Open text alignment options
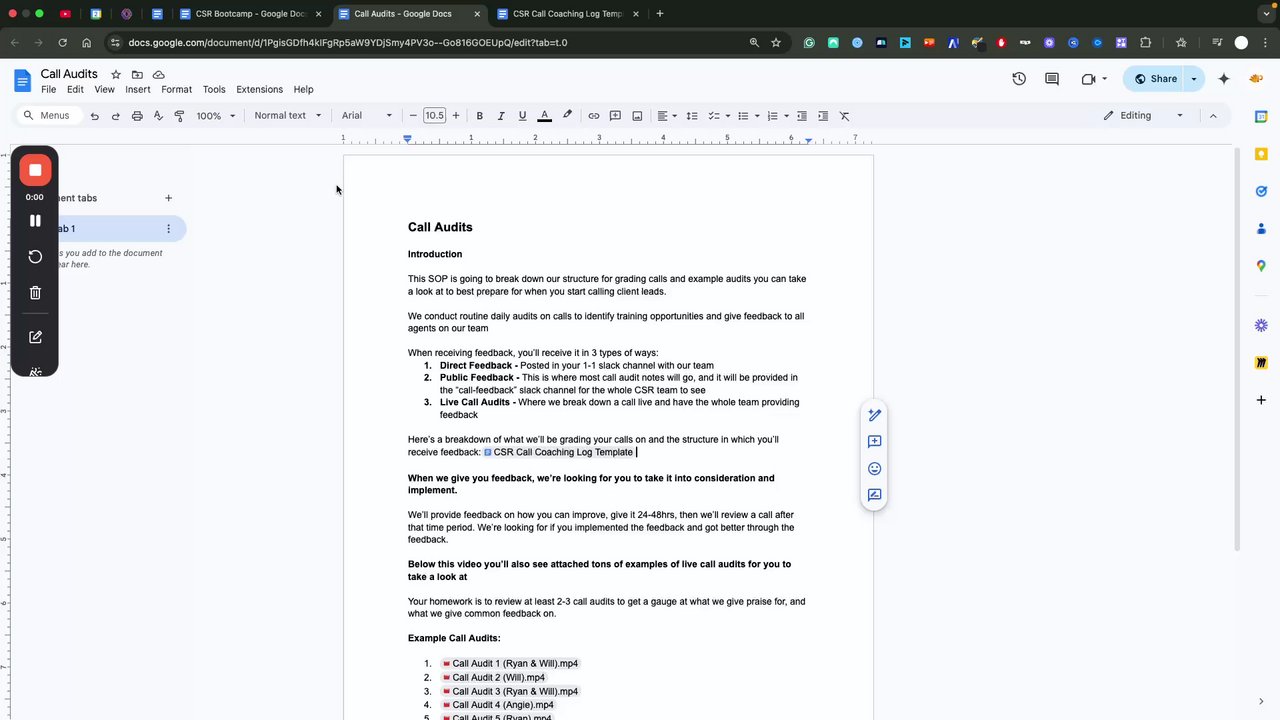Screen dimensions: 1280x720 667,116
